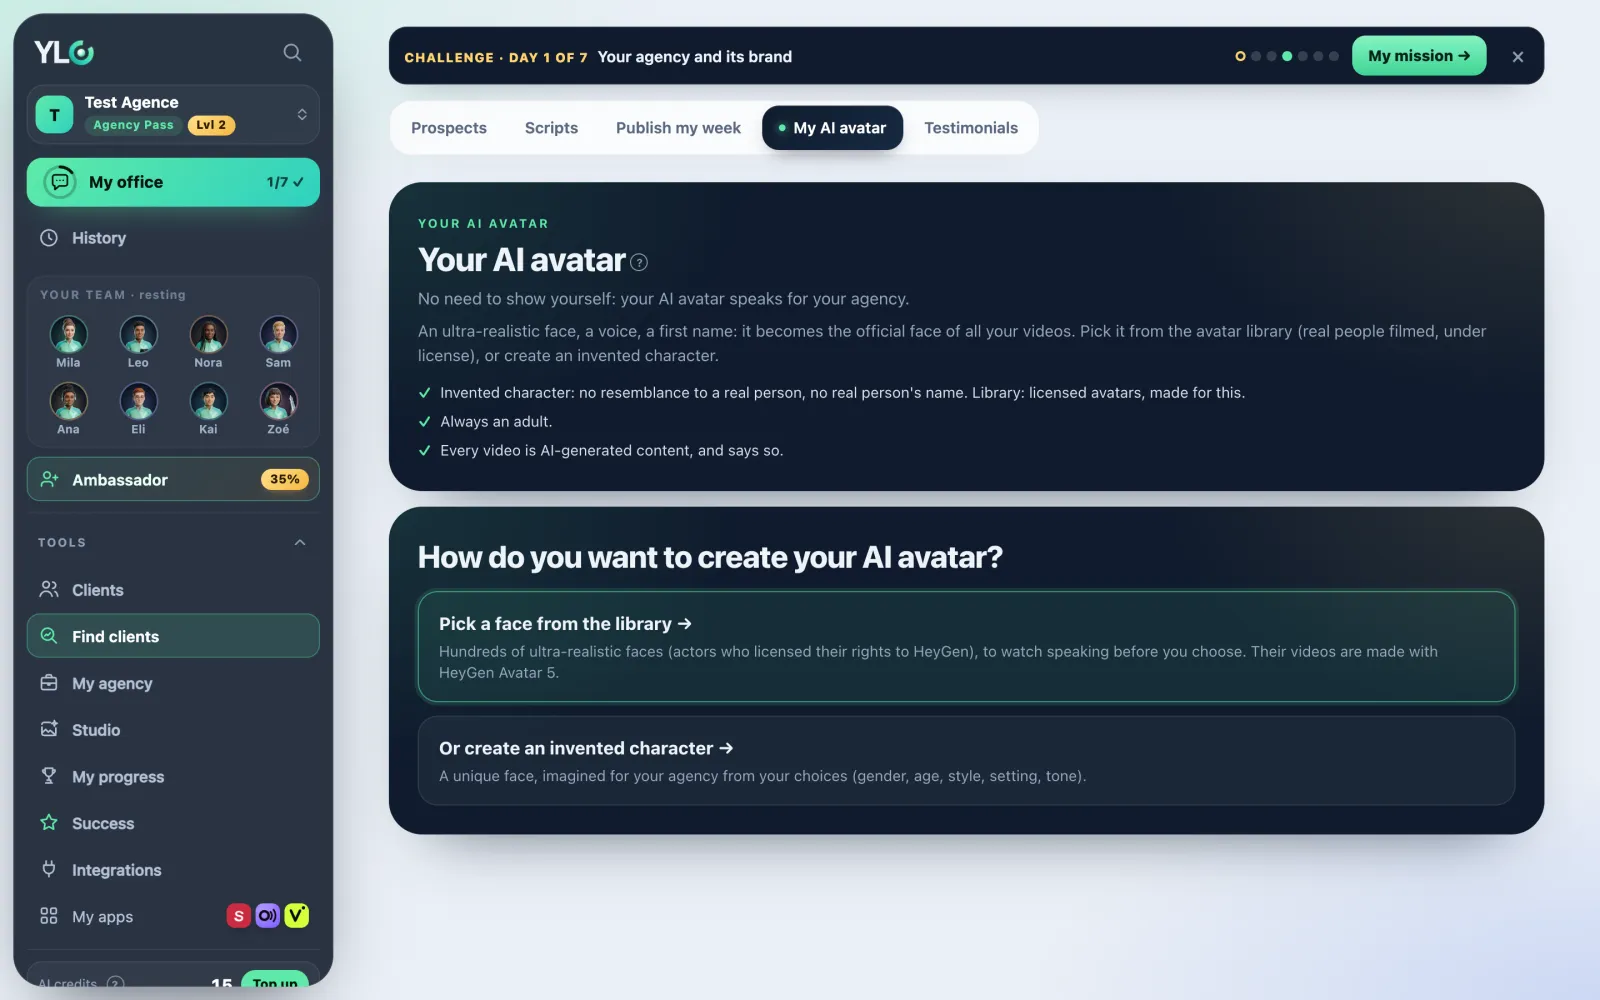Select team member Ana avatar
This screenshot has width=1600, height=1000.
(68, 401)
